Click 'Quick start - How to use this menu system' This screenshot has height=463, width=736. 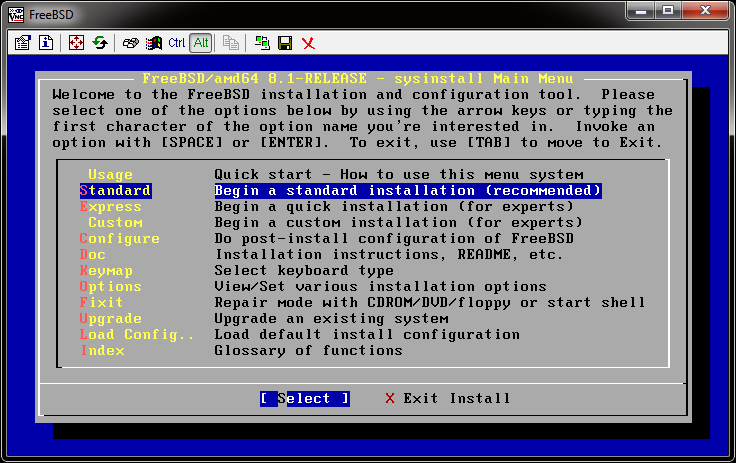pyautogui.click(x=399, y=175)
